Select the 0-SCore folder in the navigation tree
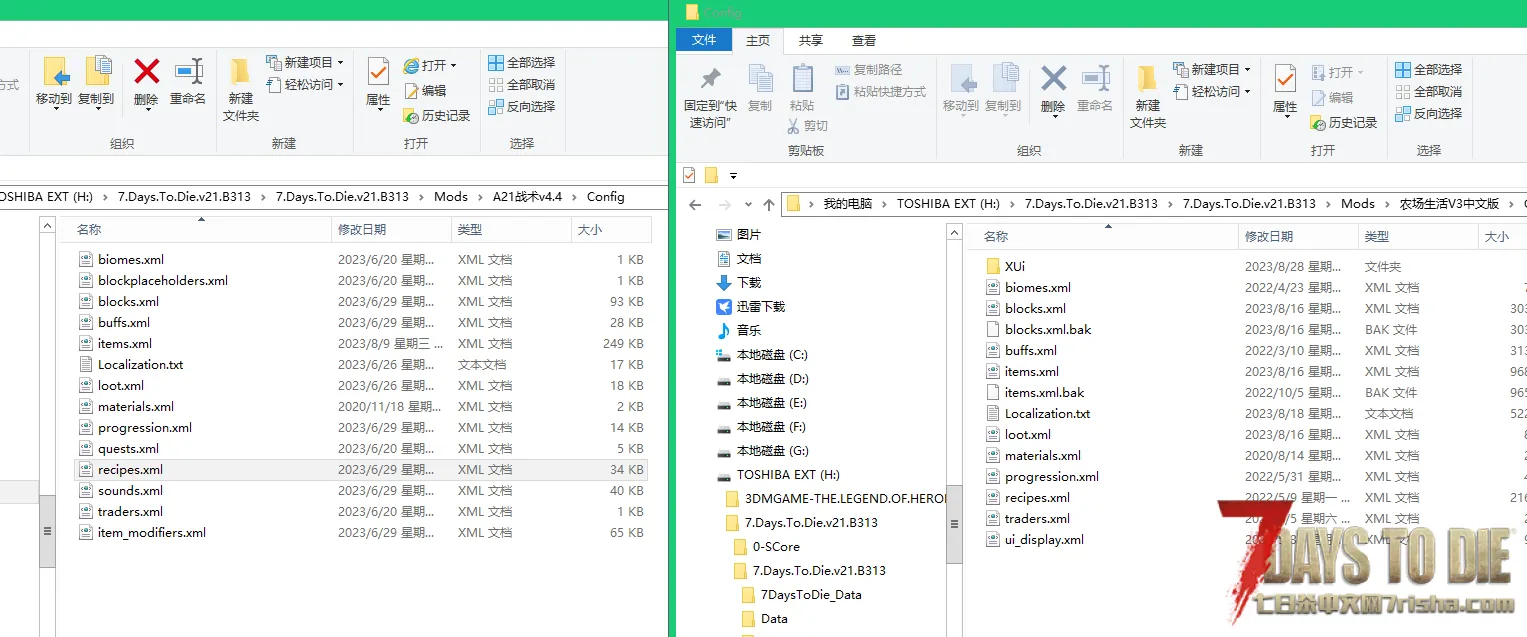 pos(766,546)
